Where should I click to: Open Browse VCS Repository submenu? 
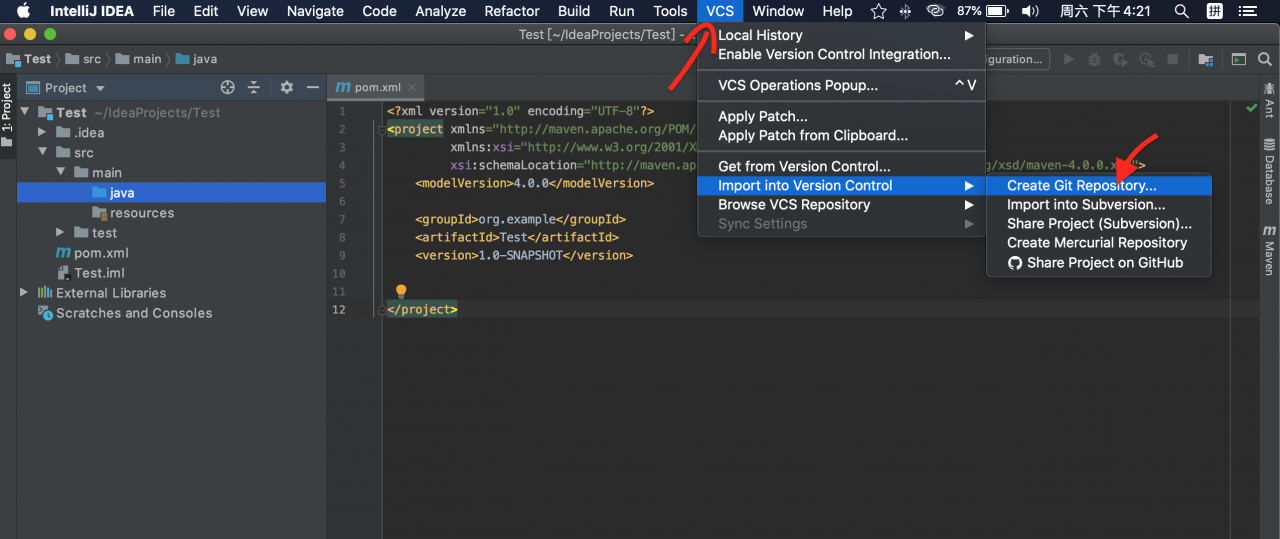click(x=841, y=204)
